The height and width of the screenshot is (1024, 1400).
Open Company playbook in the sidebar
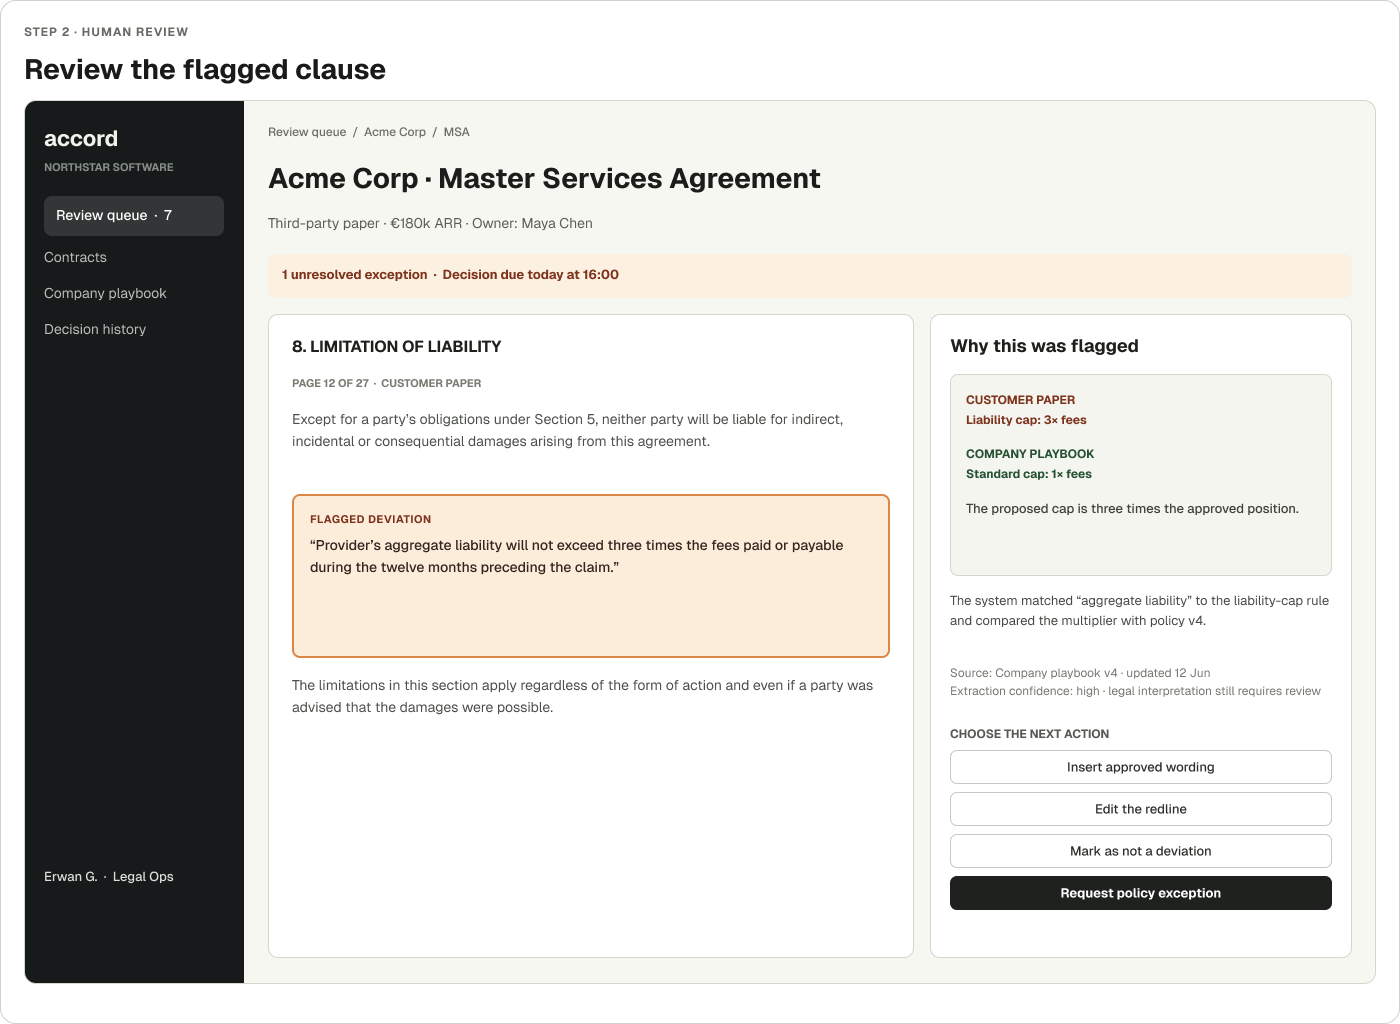pos(105,293)
